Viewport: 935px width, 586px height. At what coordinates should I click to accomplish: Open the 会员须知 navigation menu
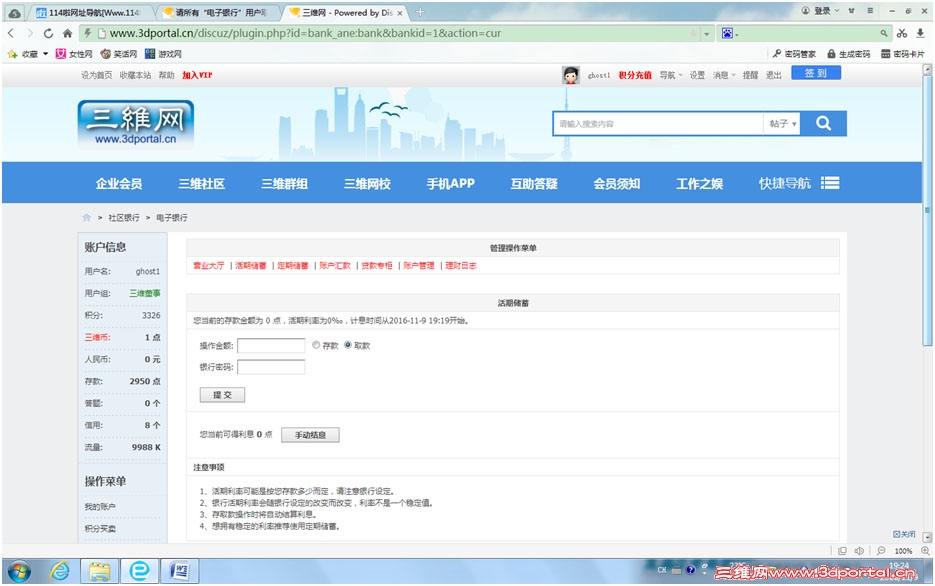coord(617,184)
